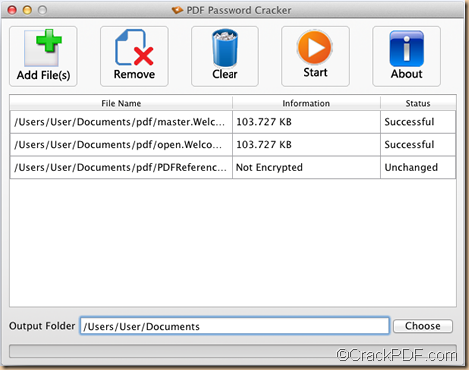469x370 pixels.
Task: Select the master.Welc... file row
Action: click(x=233, y=122)
